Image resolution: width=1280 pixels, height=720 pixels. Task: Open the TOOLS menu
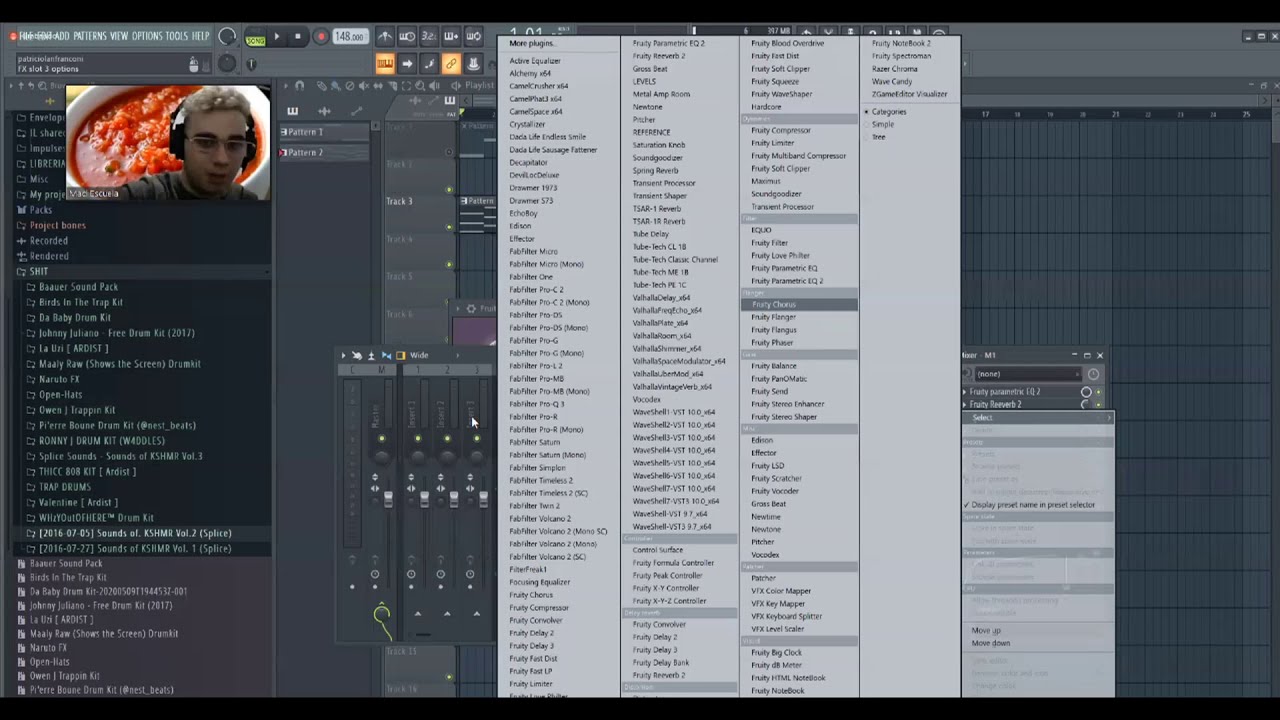[177, 36]
